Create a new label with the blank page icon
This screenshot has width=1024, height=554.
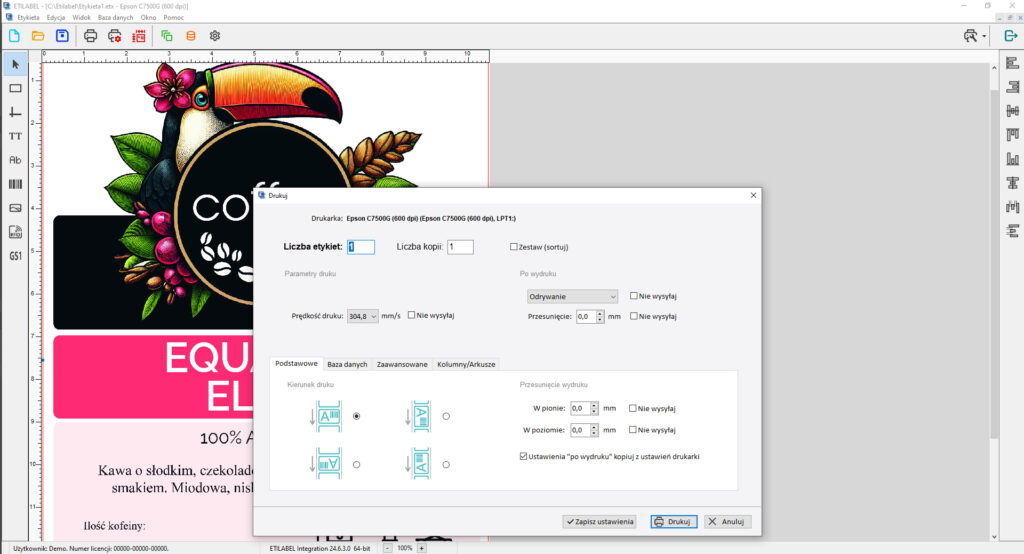pos(14,36)
